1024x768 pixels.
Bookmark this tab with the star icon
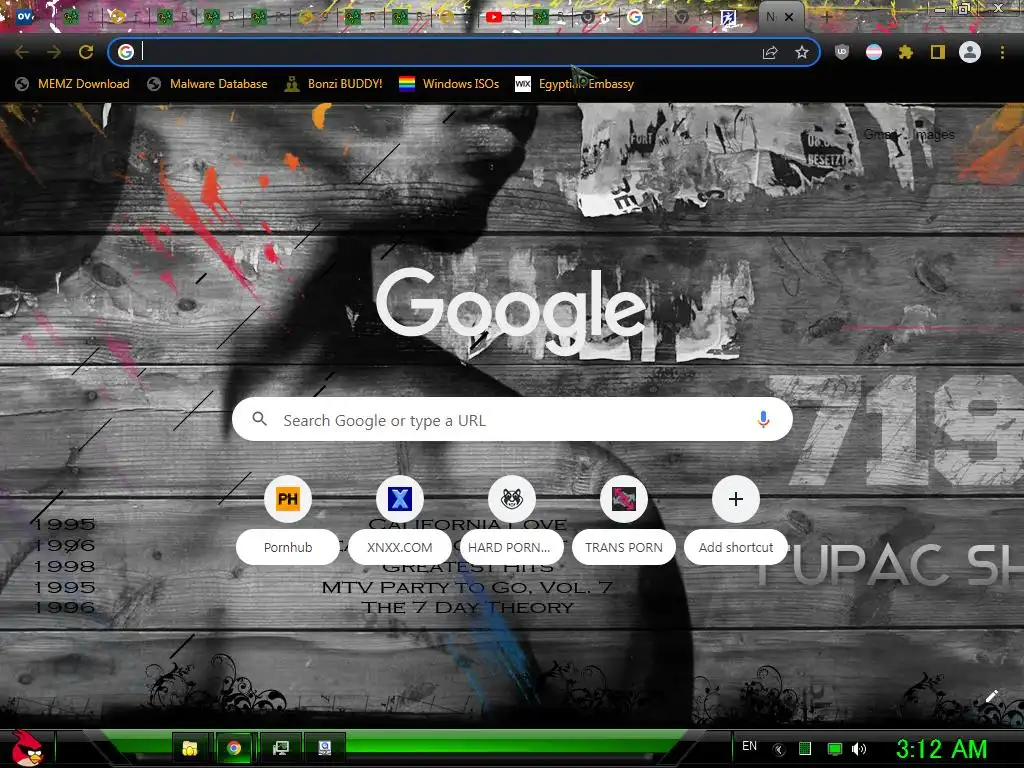point(802,52)
